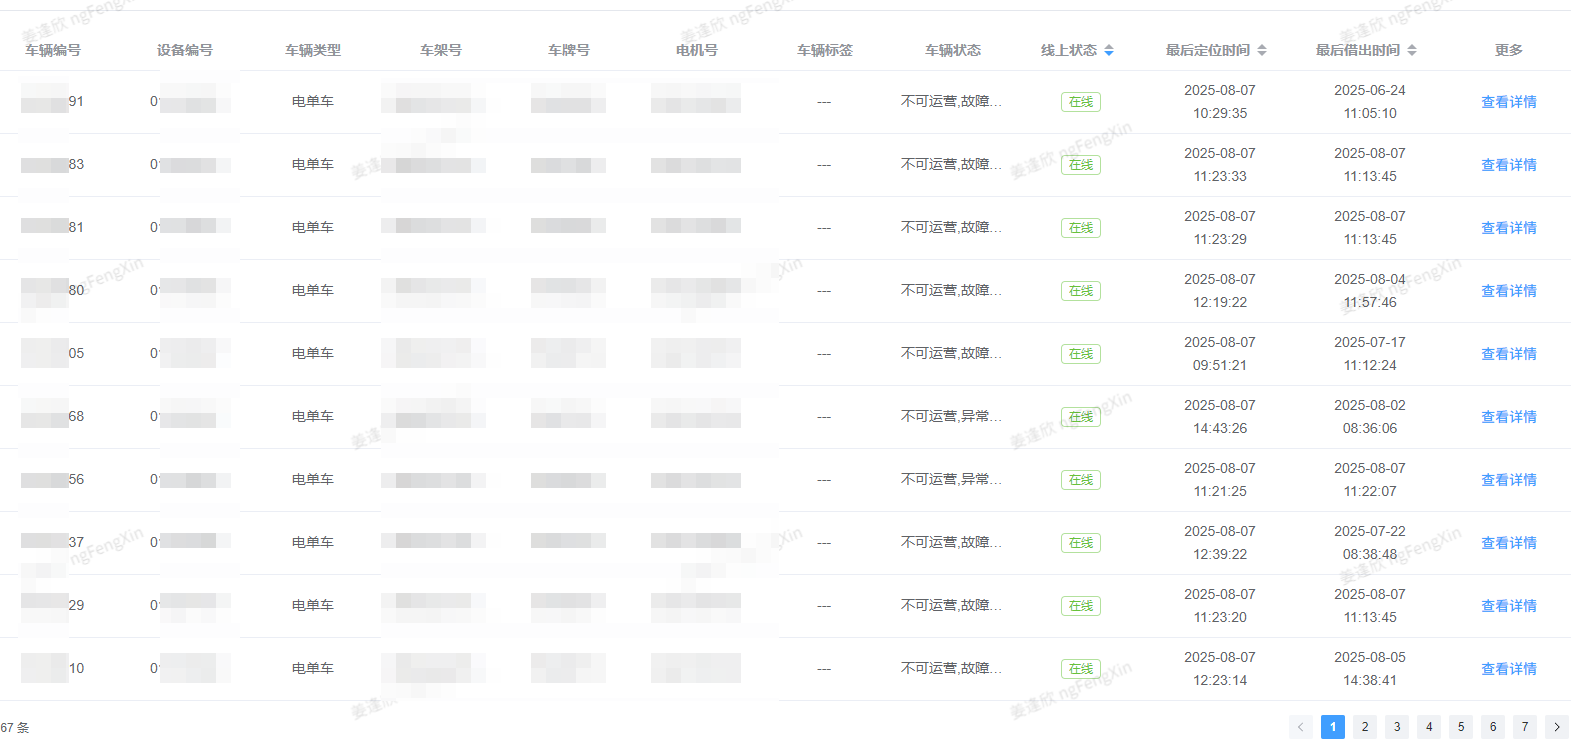The width and height of the screenshot is (1571, 743).
Task: Go to next page arrow
Action: [1557, 727]
